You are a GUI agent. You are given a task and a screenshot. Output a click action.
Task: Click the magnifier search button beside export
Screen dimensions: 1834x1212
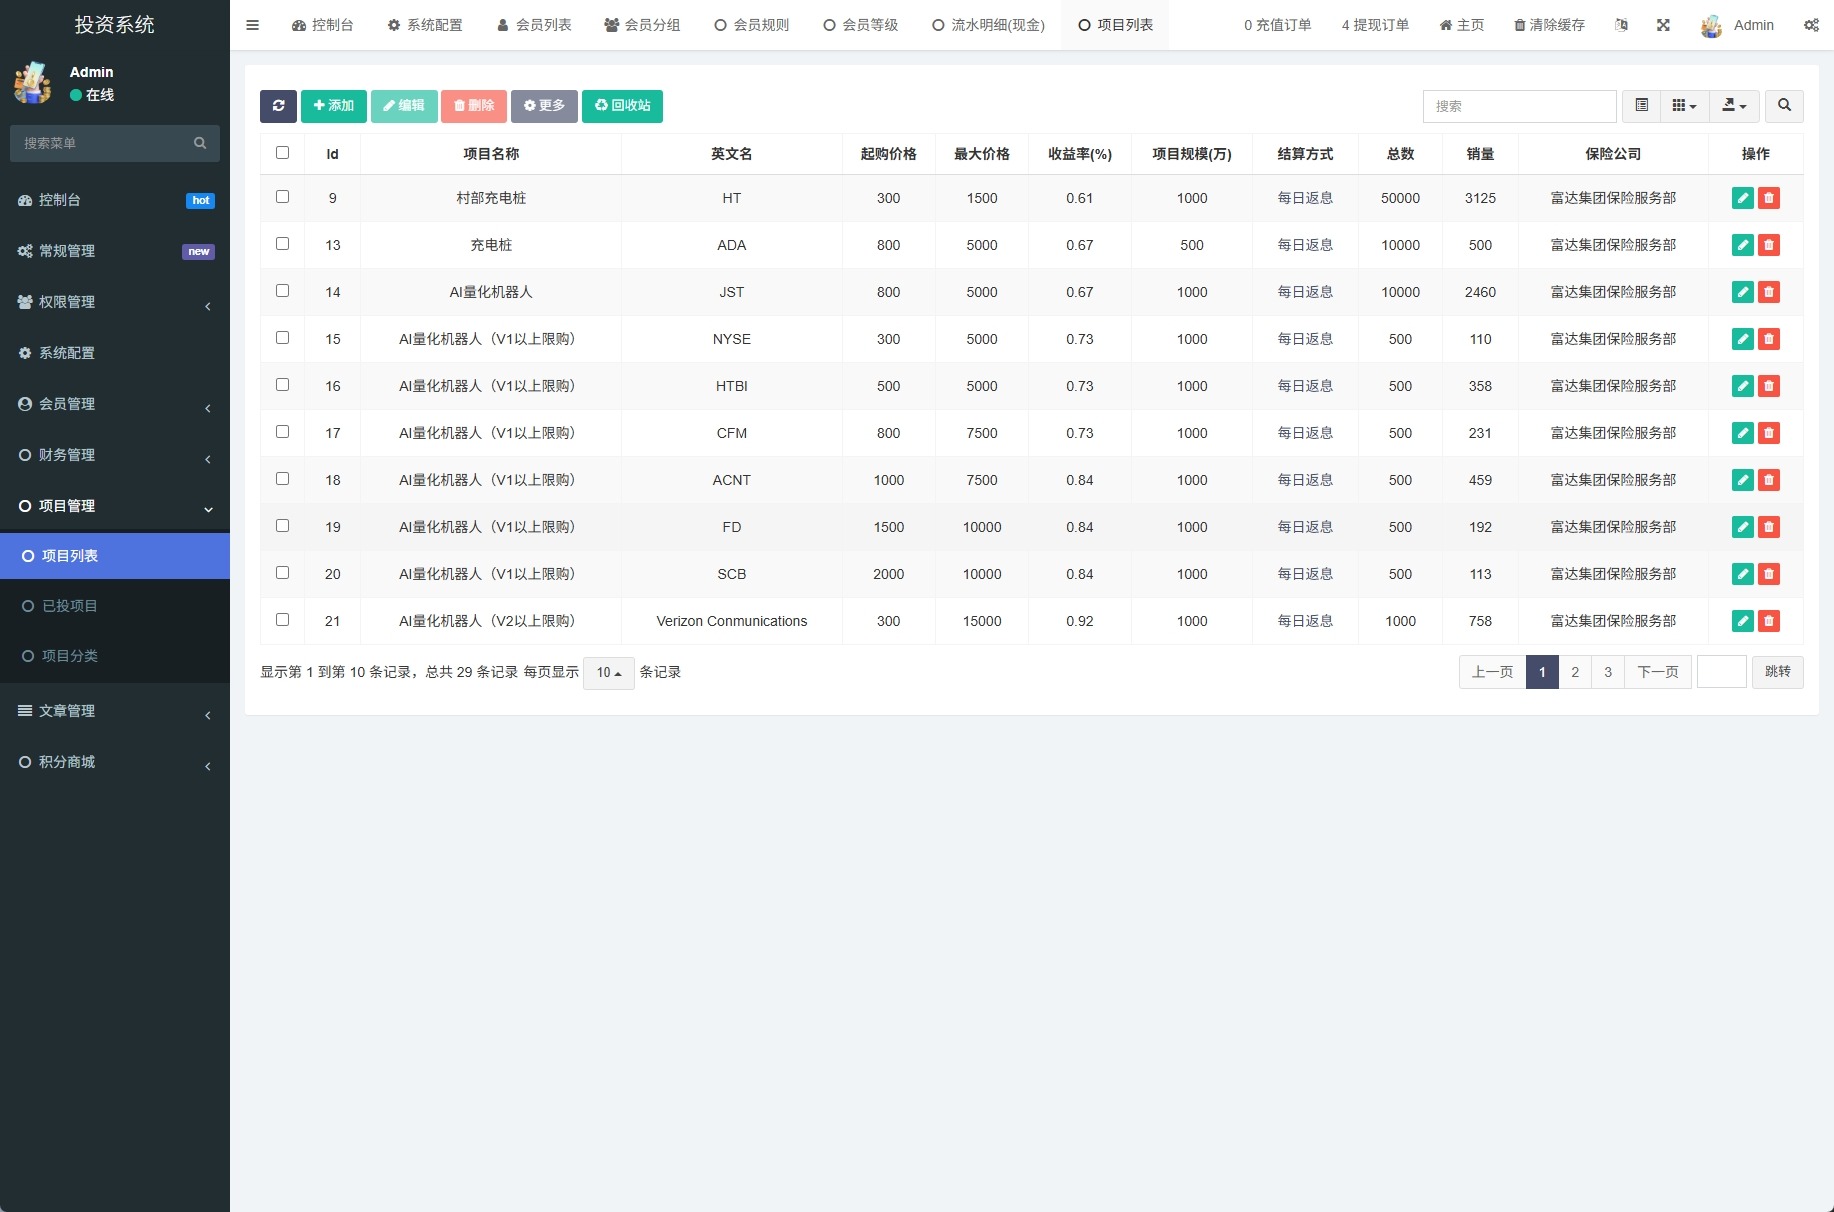coord(1784,106)
